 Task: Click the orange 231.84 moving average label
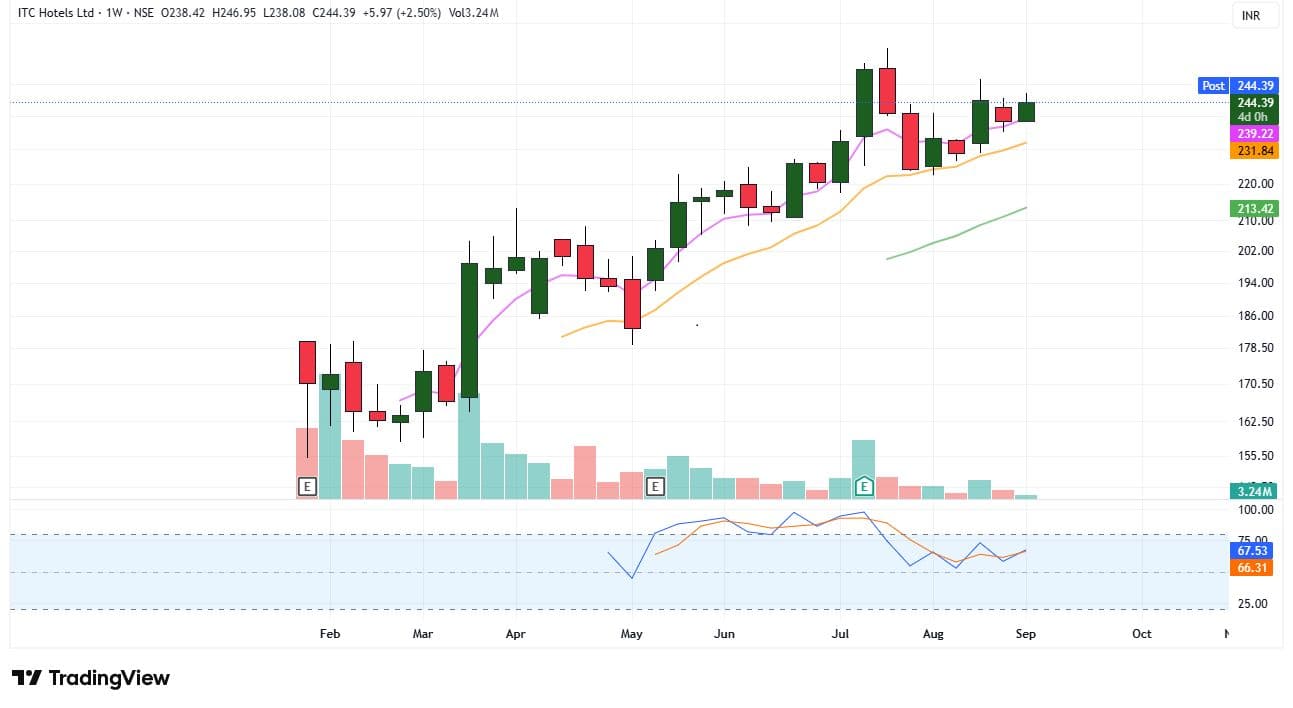point(1254,151)
